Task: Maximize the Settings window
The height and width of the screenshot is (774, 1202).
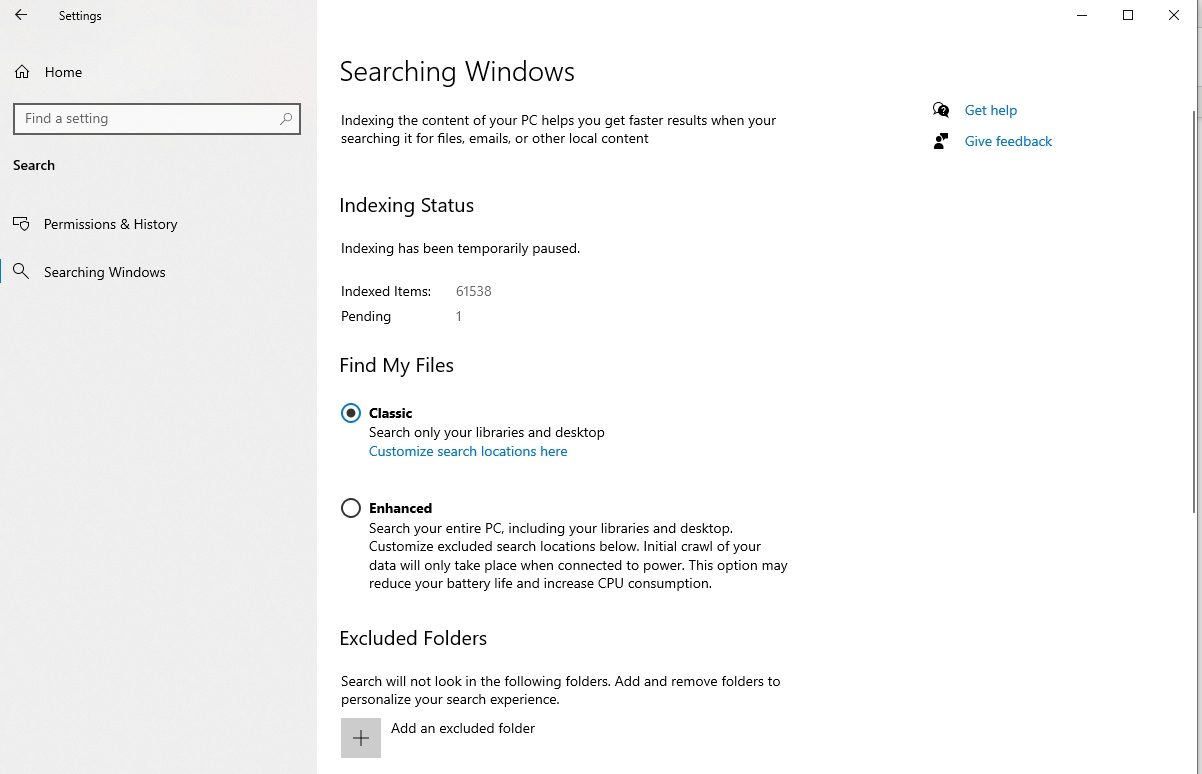Action: [1128, 15]
